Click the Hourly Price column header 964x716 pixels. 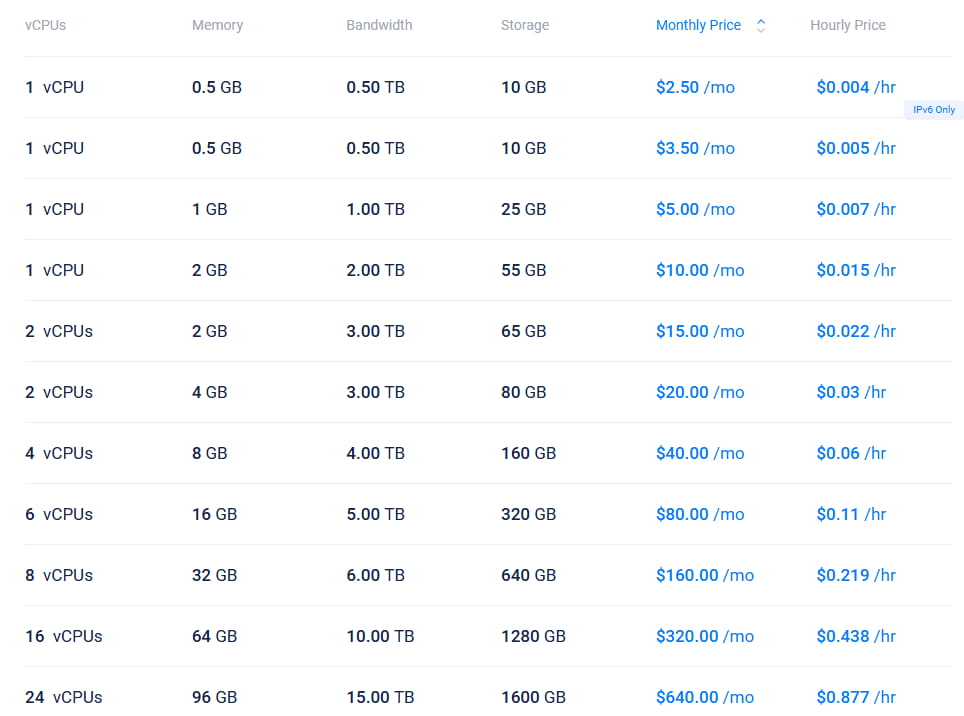(x=847, y=25)
